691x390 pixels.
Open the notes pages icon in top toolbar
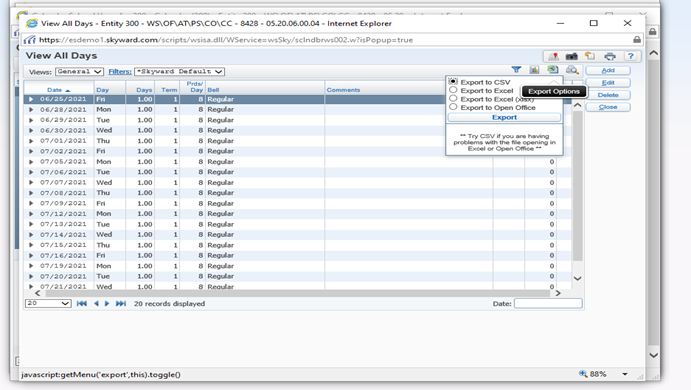pyautogui.click(x=590, y=56)
